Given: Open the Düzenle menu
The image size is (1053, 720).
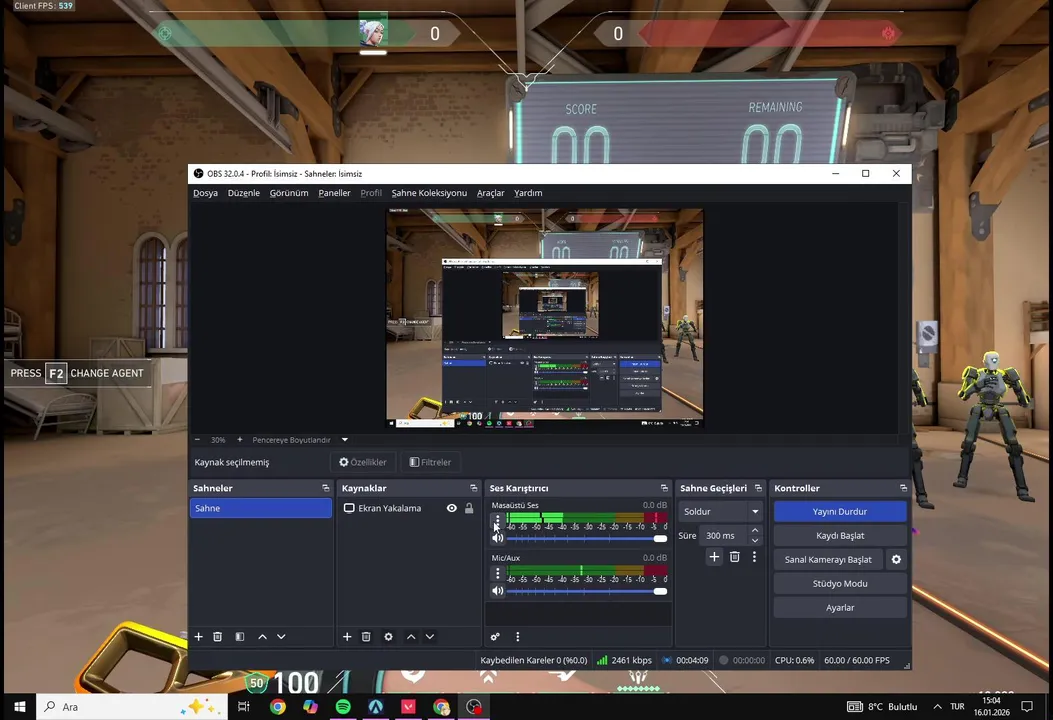Looking at the screenshot, I should coord(244,193).
